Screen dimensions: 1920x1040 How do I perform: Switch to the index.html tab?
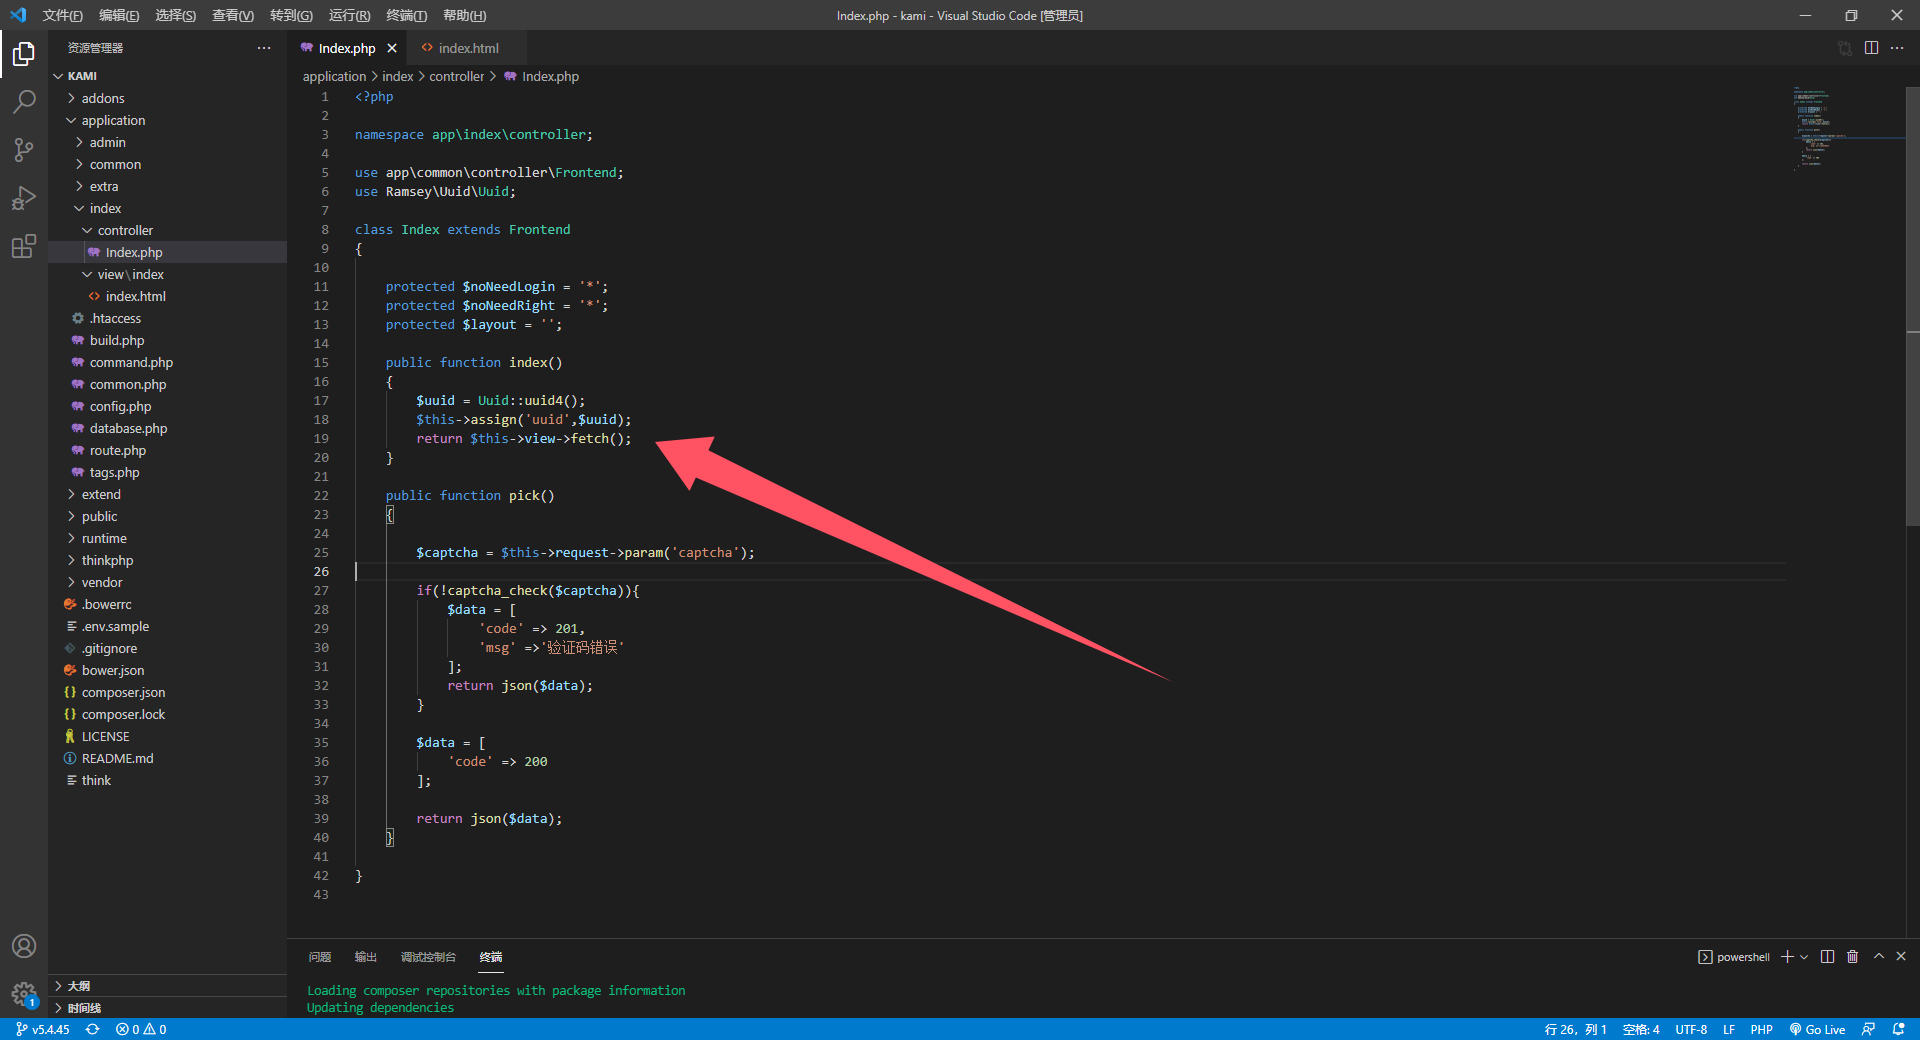pyautogui.click(x=466, y=47)
